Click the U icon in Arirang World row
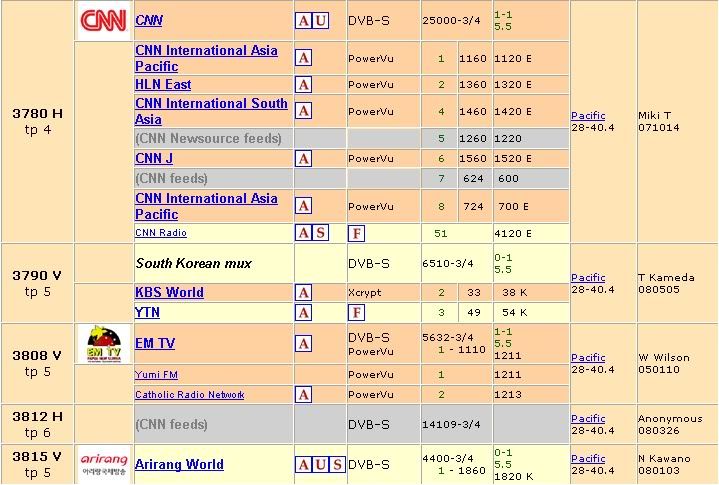Viewport: 719px width, 485px height. [321, 464]
